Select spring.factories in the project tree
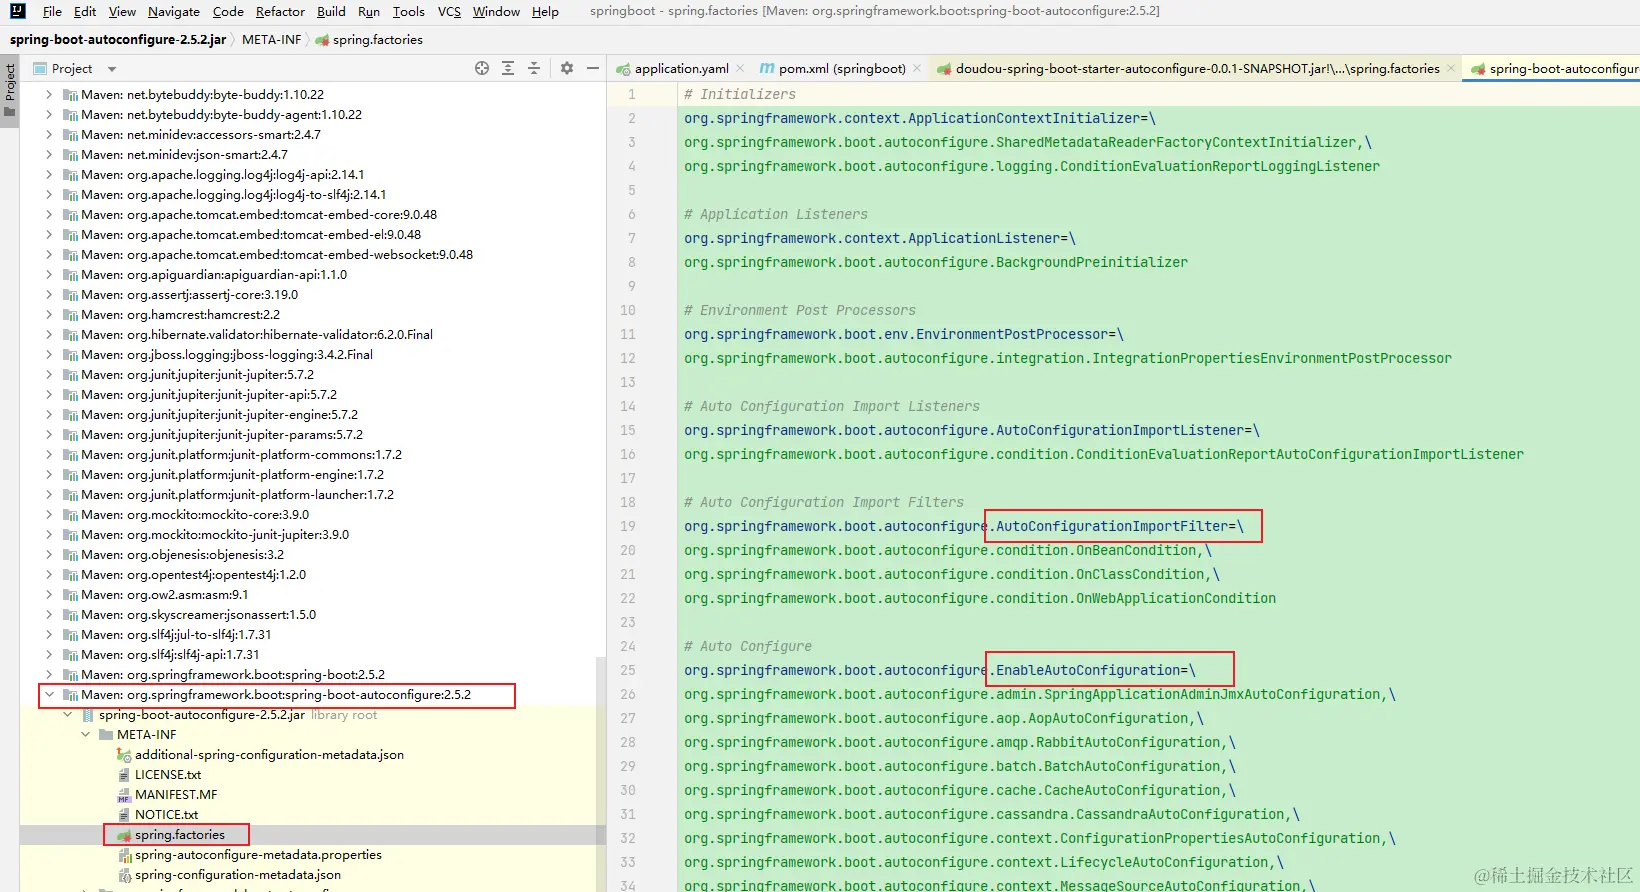 point(180,835)
